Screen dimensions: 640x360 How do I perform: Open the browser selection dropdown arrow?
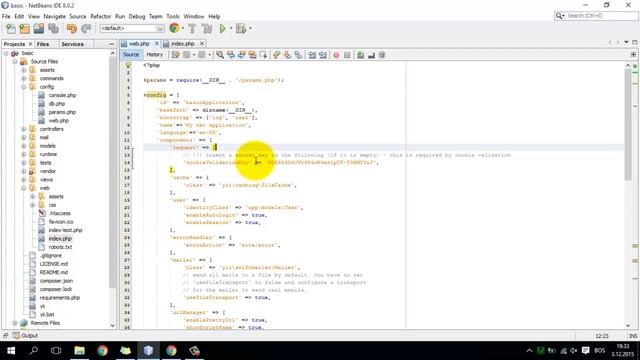182,28
